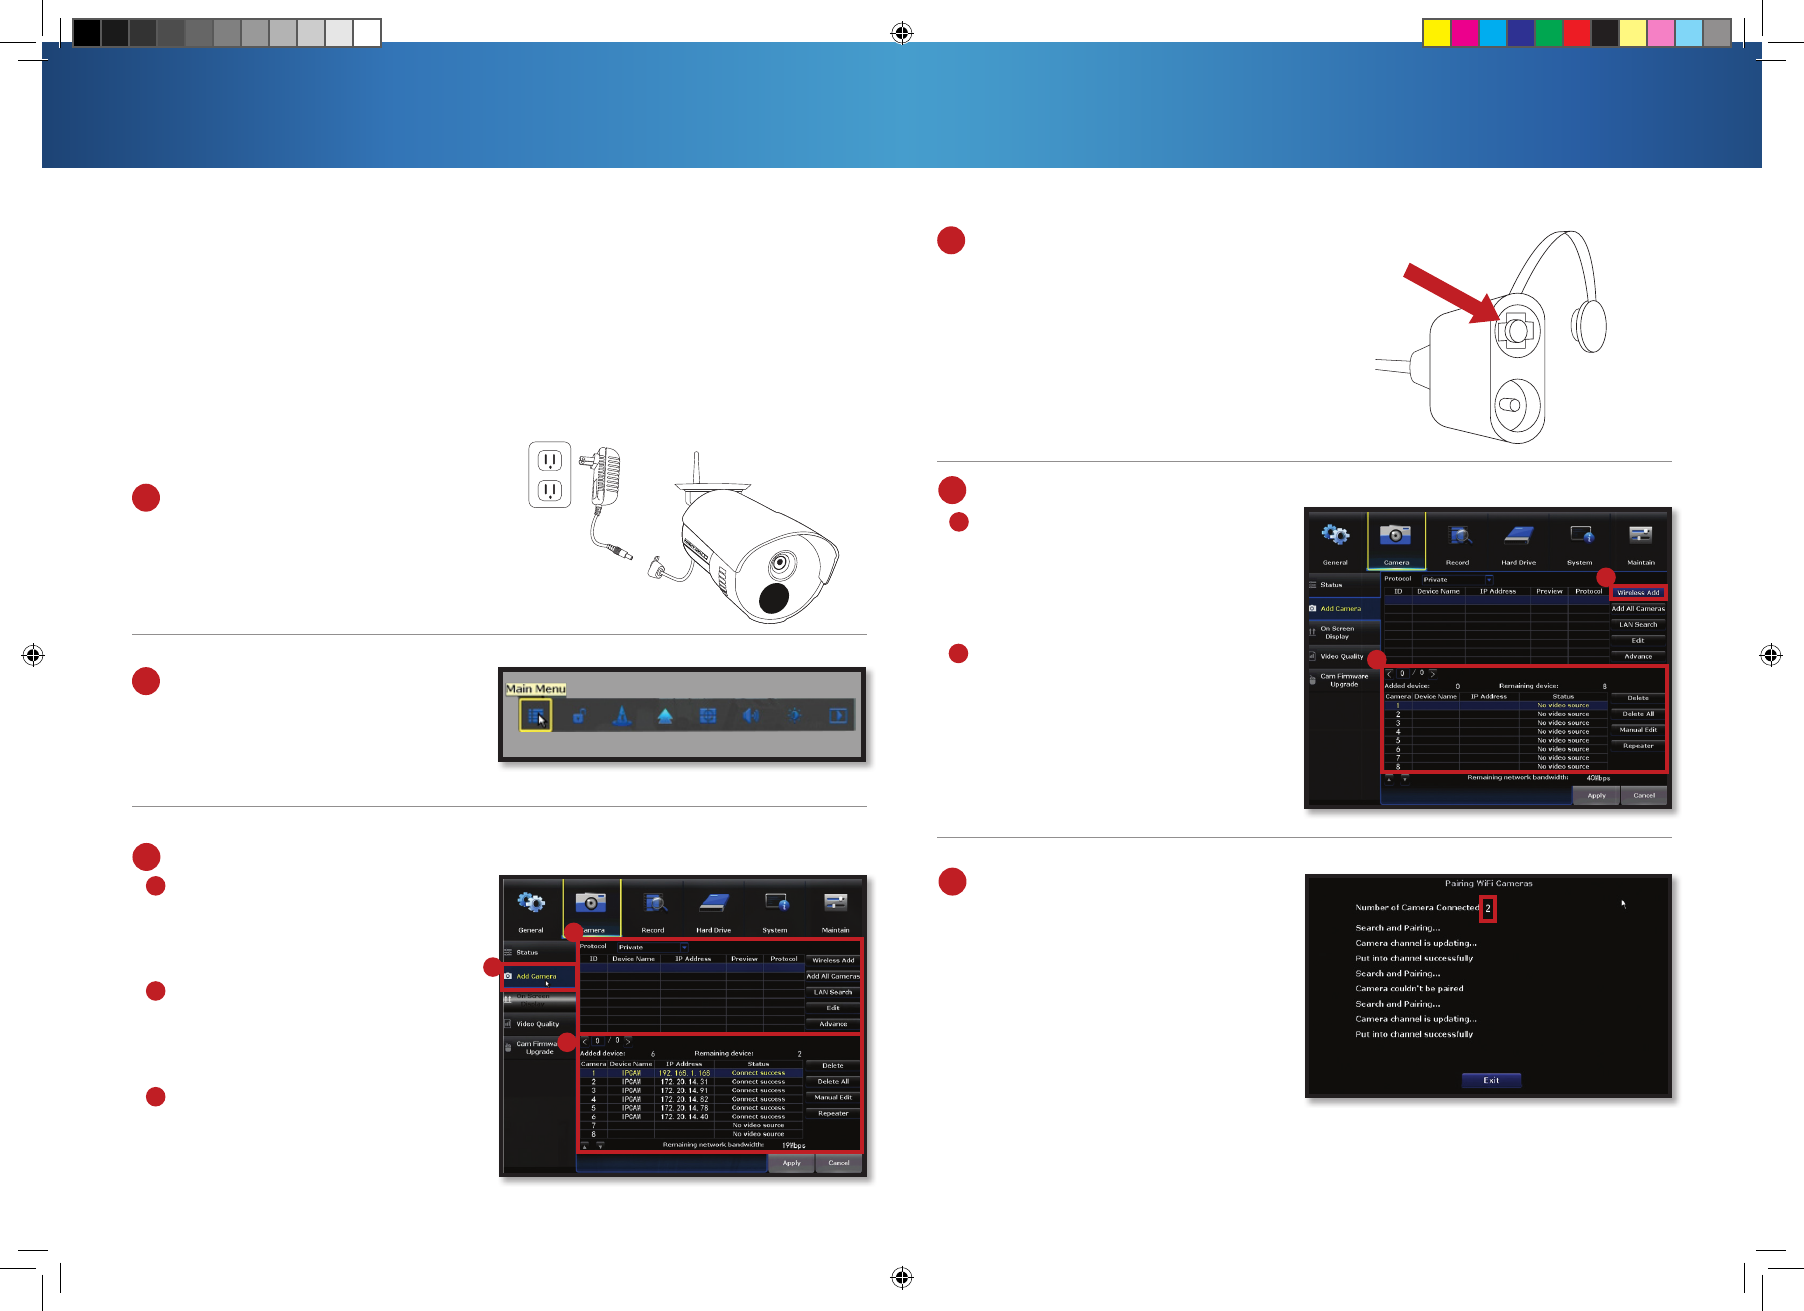Open Video Quality in zero-added-device window
1804x1311 pixels.
tap(1344, 656)
